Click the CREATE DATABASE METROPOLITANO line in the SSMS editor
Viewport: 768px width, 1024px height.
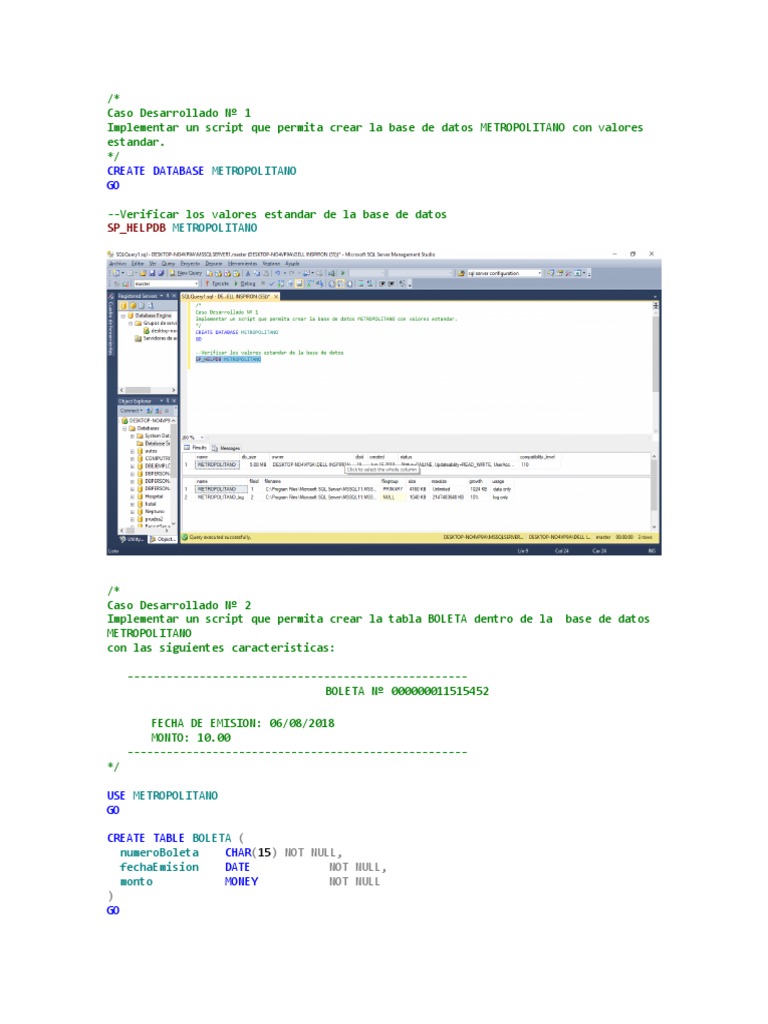(x=236, y=332)
